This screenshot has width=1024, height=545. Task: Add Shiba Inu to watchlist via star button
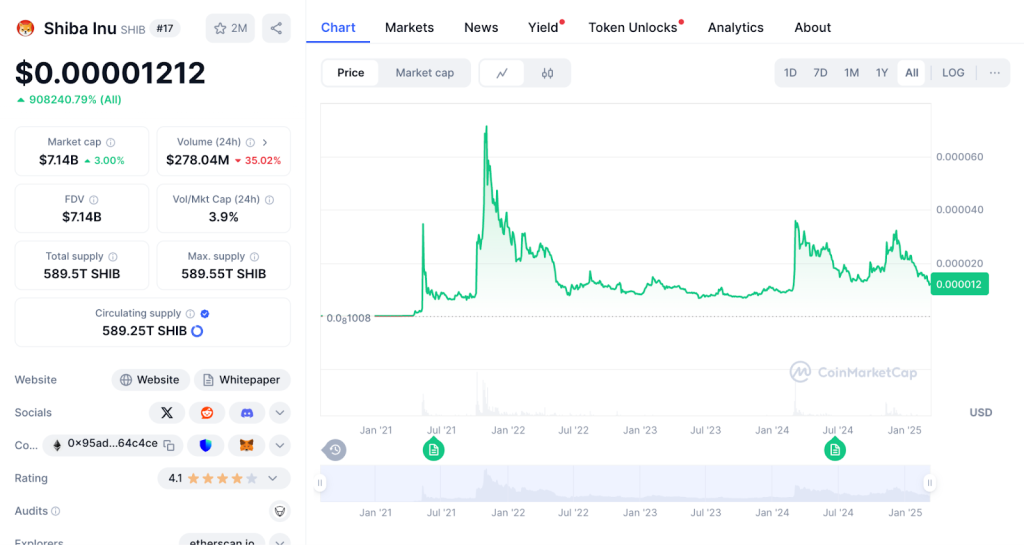[x=231, y=28]
